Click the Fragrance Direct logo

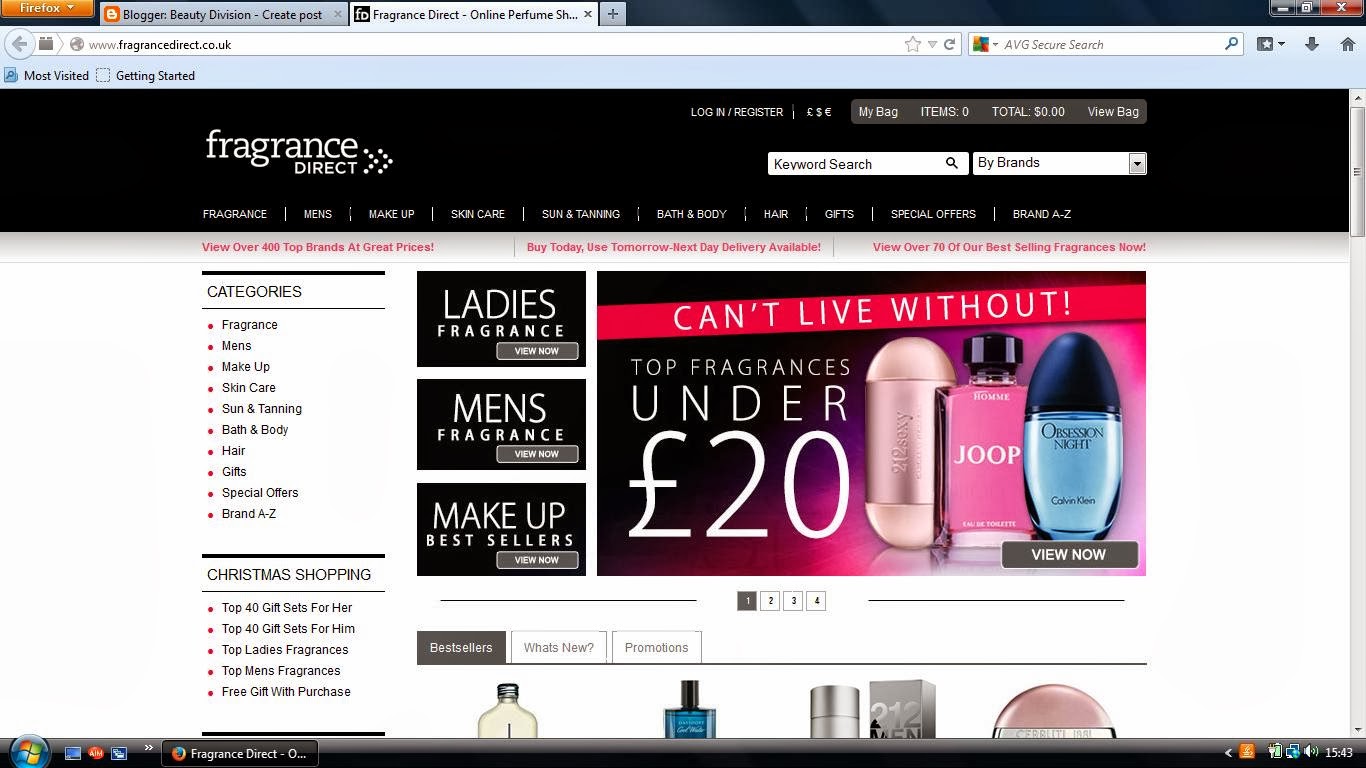(299, 152)
